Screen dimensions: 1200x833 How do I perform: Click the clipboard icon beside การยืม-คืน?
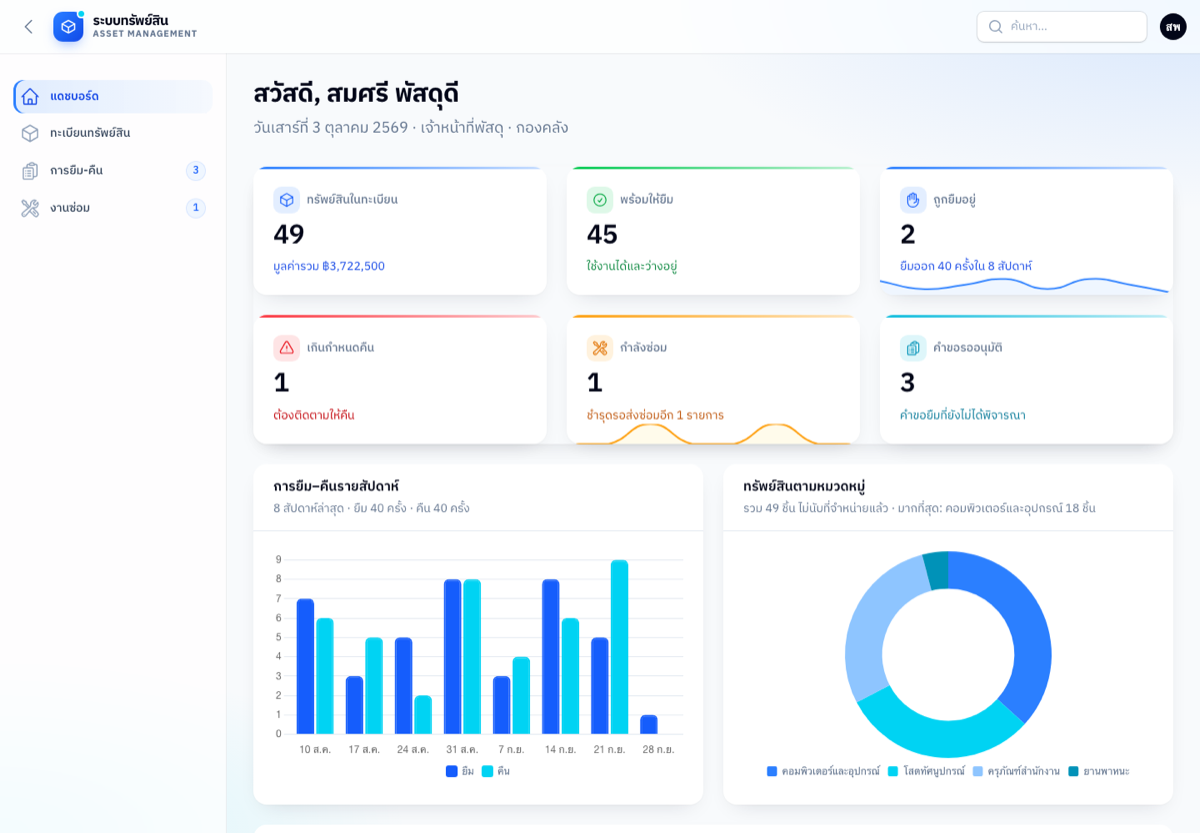[x=30, y=171]
